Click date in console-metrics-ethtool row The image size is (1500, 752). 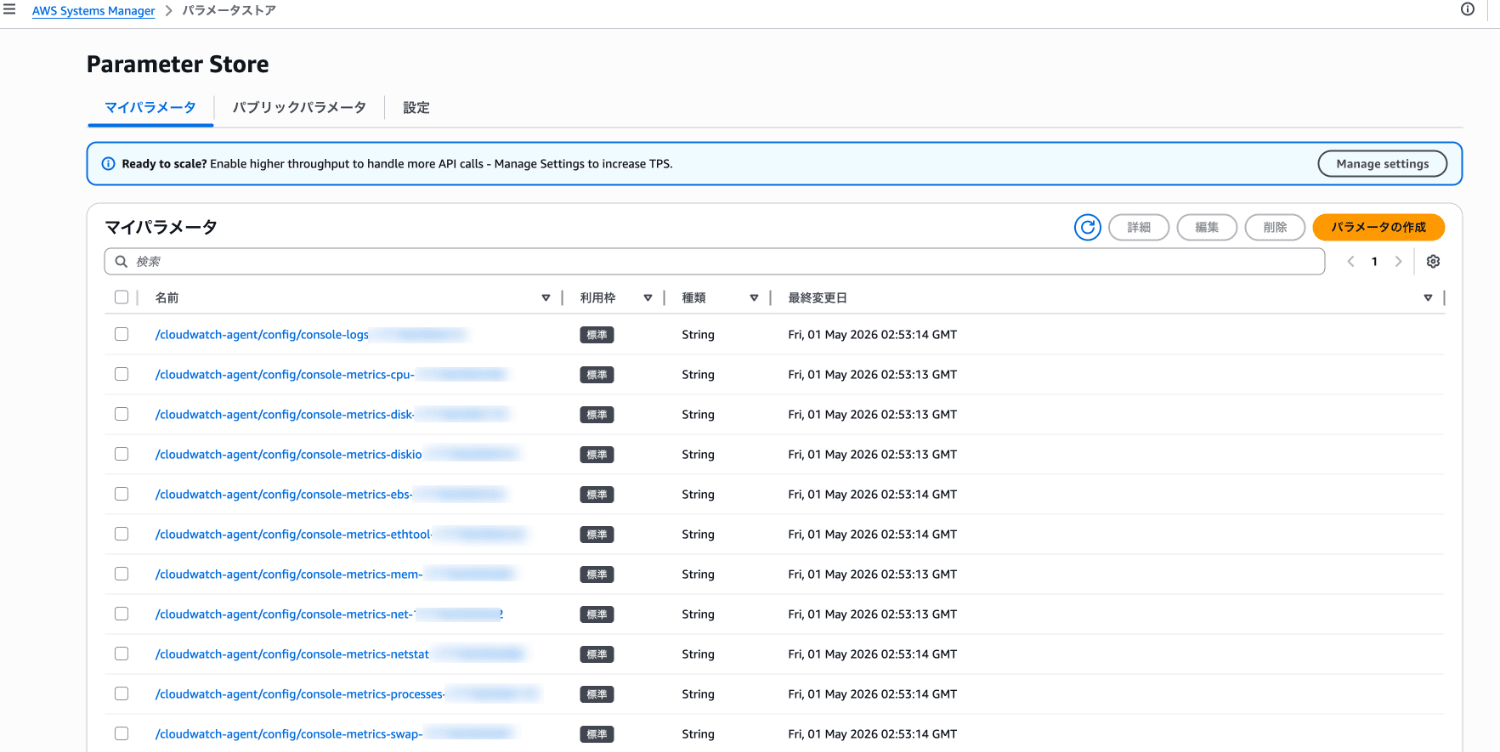pos(872,534)
